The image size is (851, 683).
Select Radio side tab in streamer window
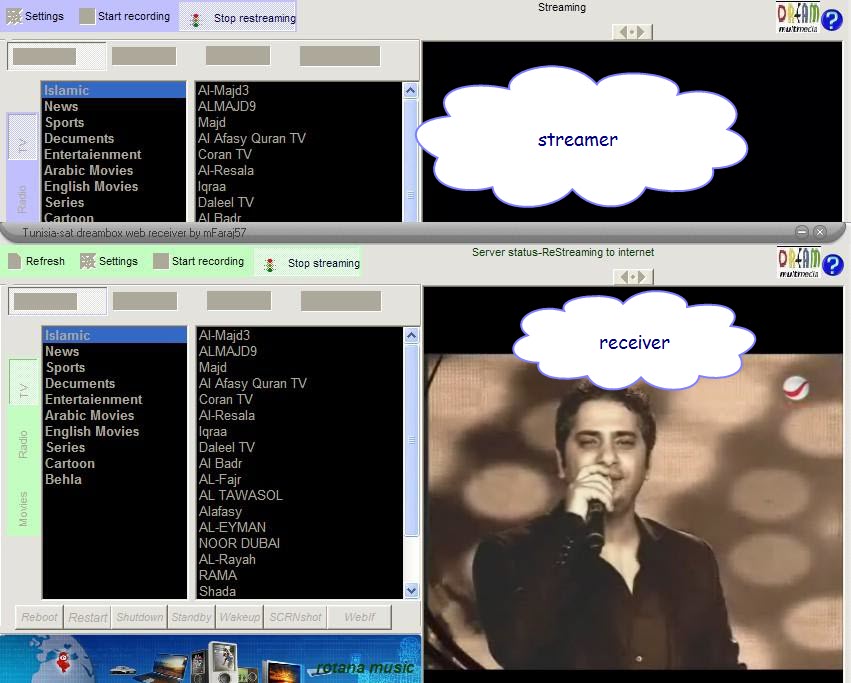(x=22, y=199)
